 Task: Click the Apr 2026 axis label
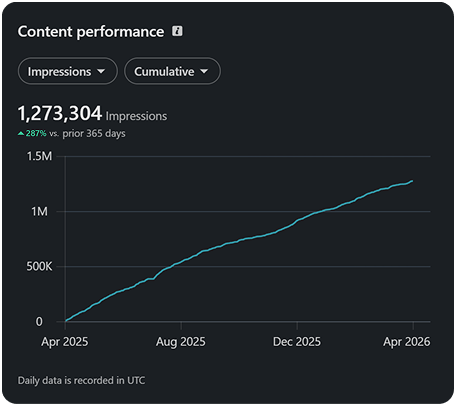click(x=407, y=342)
